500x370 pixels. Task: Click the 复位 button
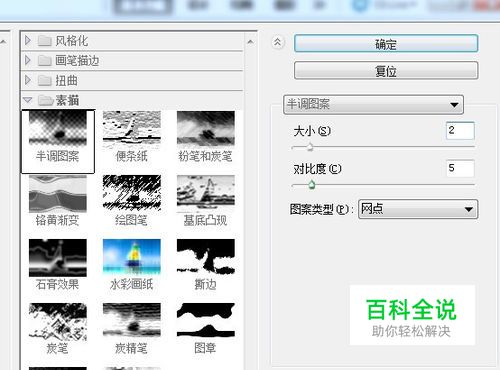pos(386,70)
